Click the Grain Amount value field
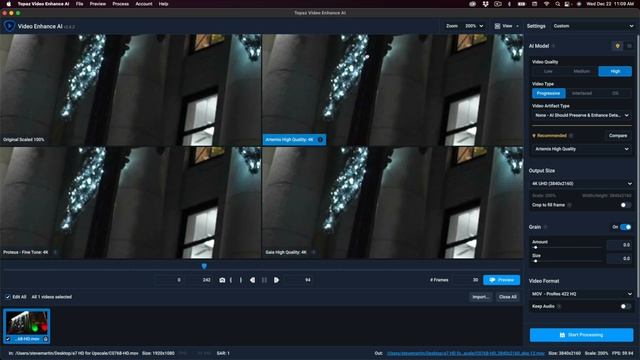The height and width of the screenshot is (360, 640). point(619,245)
